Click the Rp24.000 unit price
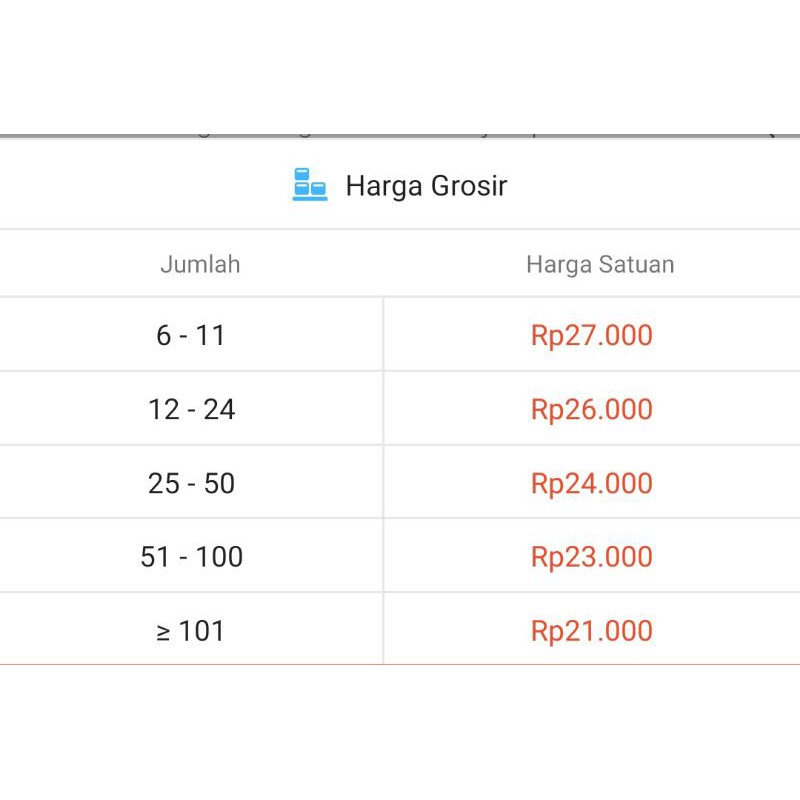The height and width of the screenshot is (800, 800). (591, 483)
